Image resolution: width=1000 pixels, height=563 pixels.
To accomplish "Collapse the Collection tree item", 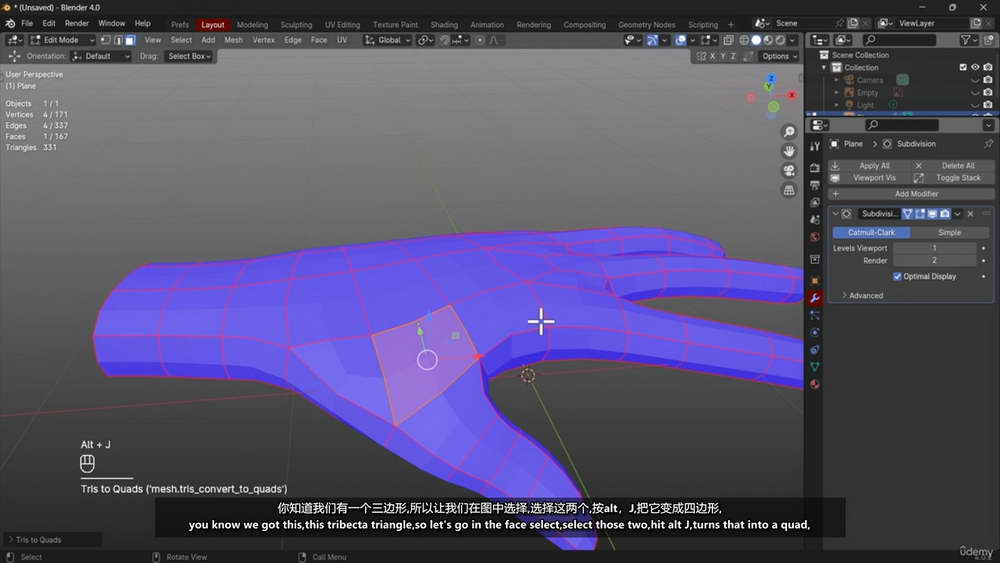I will (x=823, y=68).
